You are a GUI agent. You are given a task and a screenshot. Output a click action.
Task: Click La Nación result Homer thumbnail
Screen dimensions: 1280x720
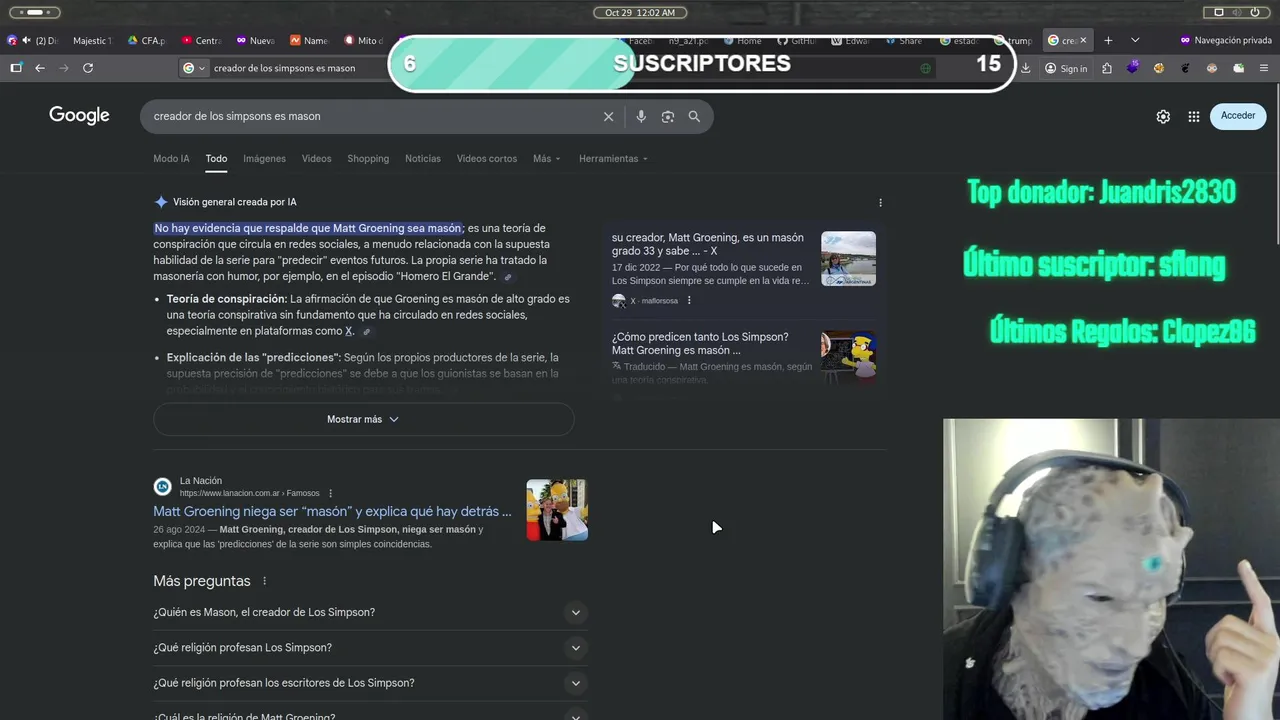click(x=557, y=510)
